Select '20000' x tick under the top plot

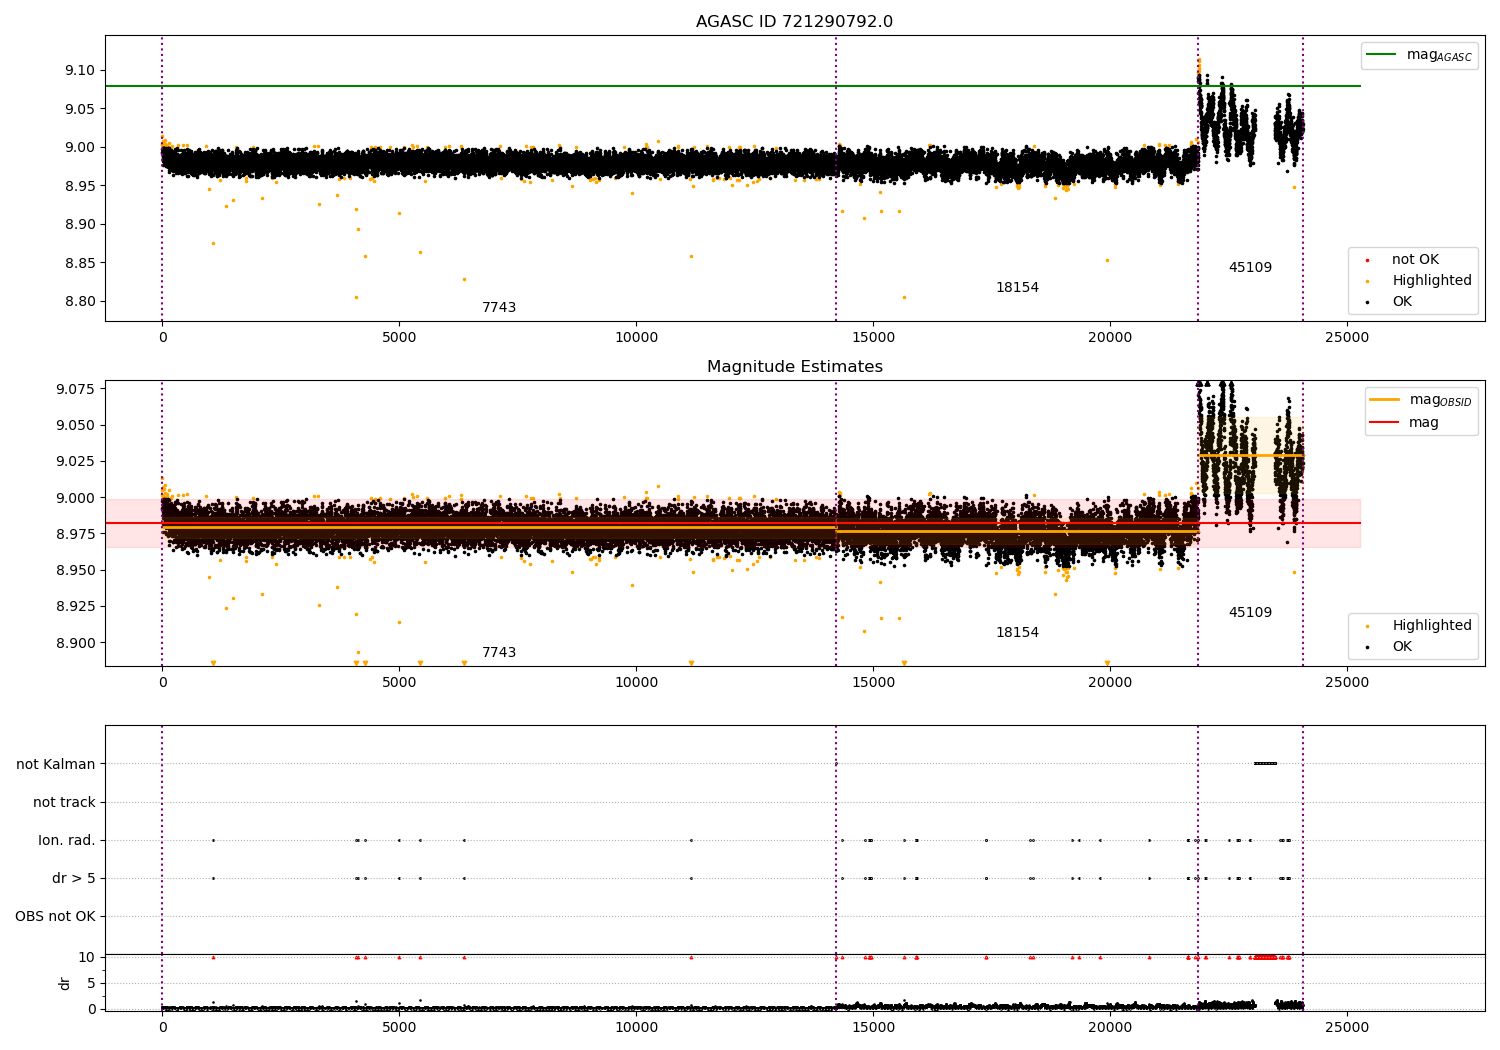coord(1110,337)
